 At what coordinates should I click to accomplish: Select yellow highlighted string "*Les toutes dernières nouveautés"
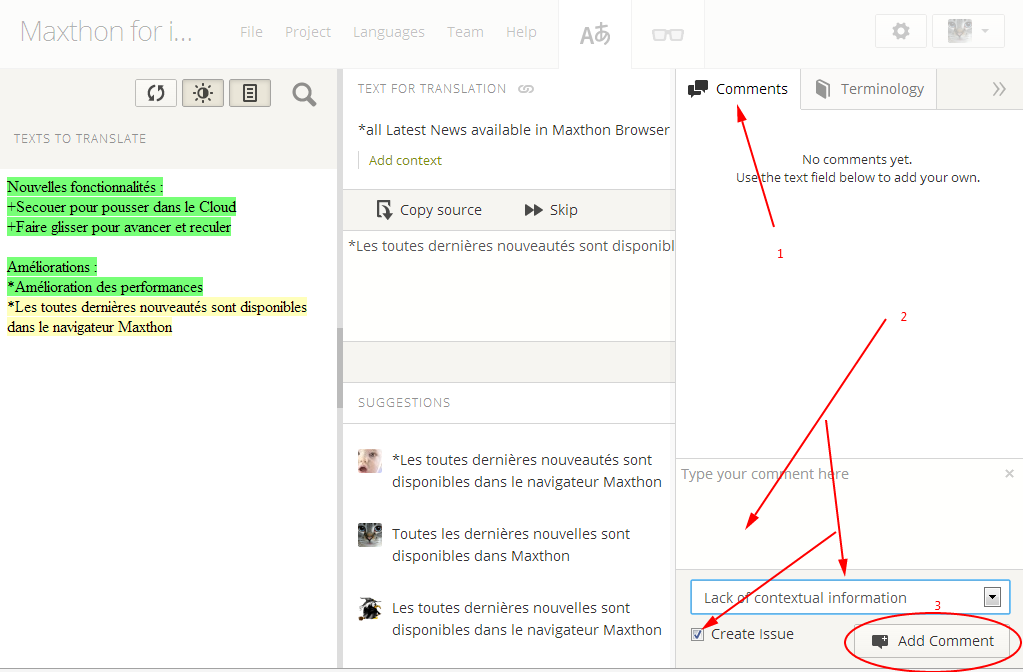[157, 317]
